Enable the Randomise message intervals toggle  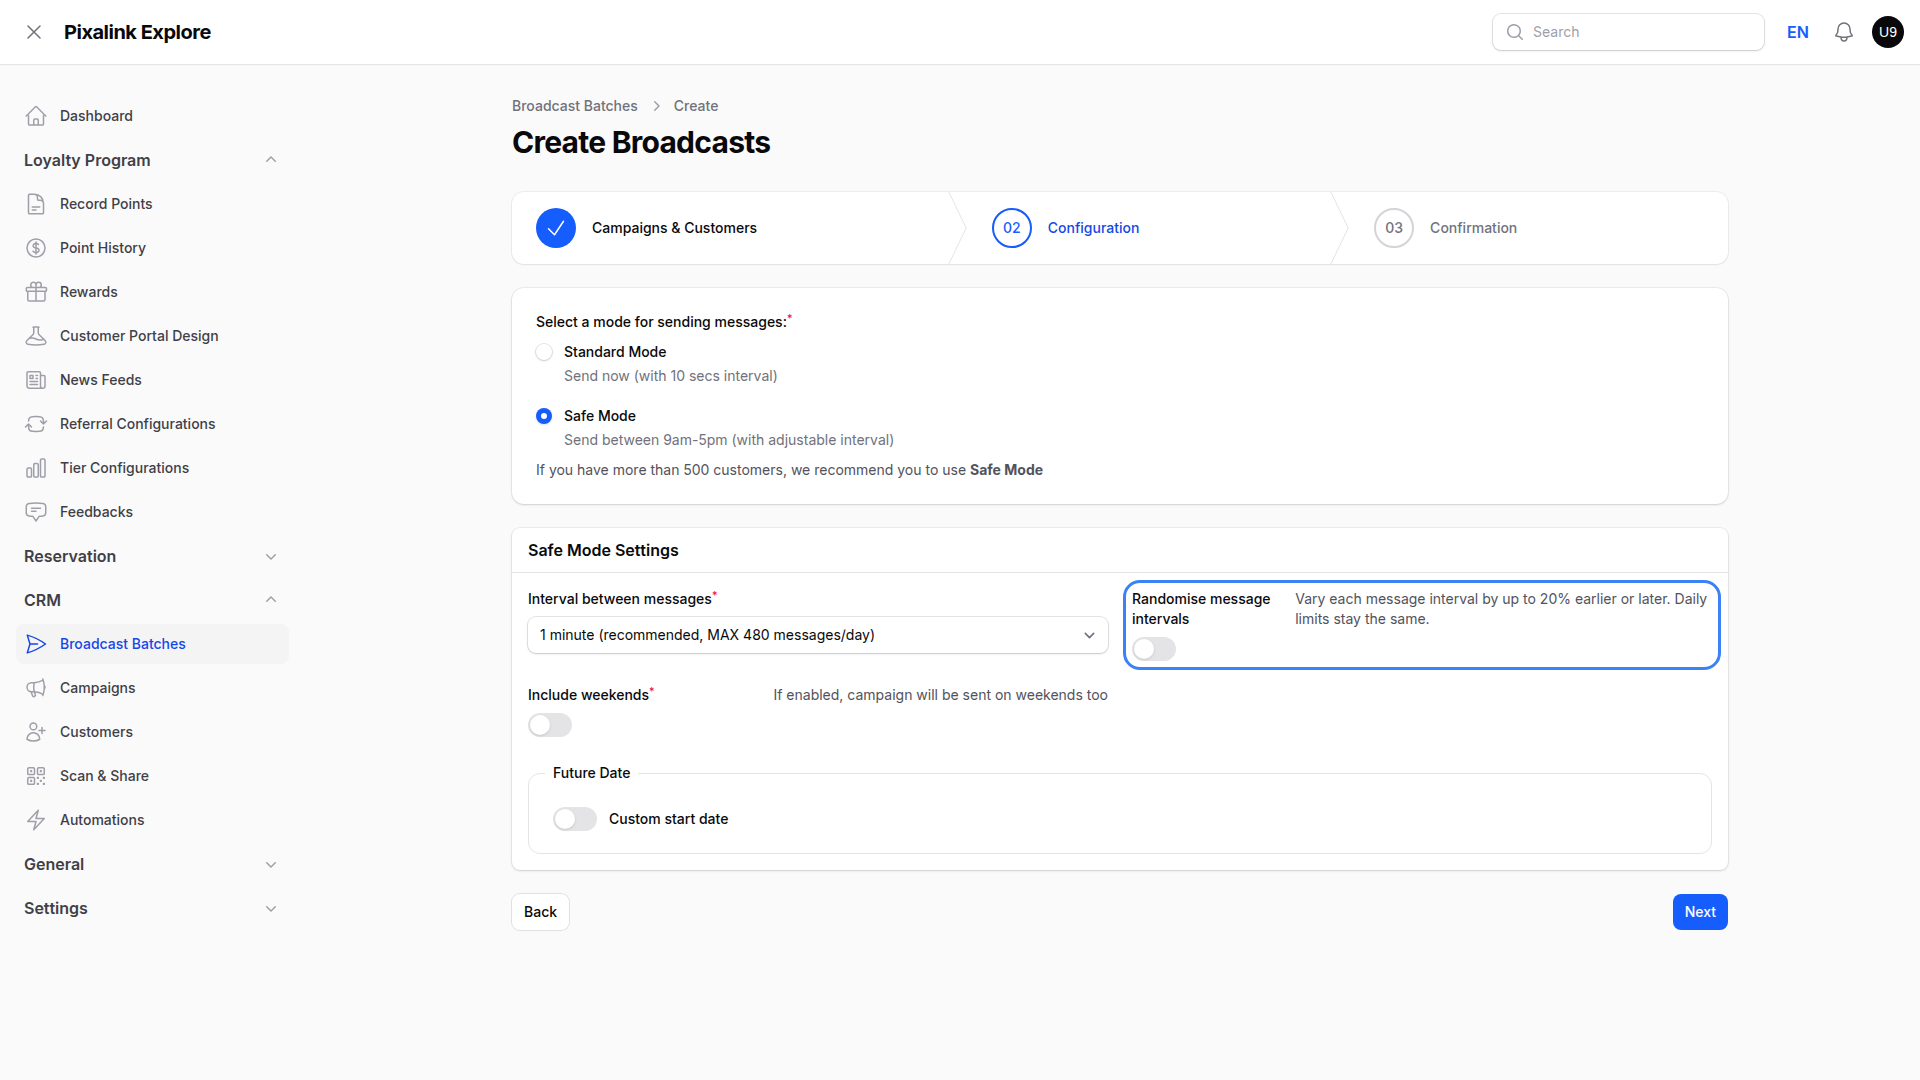tap(1154, 649)
